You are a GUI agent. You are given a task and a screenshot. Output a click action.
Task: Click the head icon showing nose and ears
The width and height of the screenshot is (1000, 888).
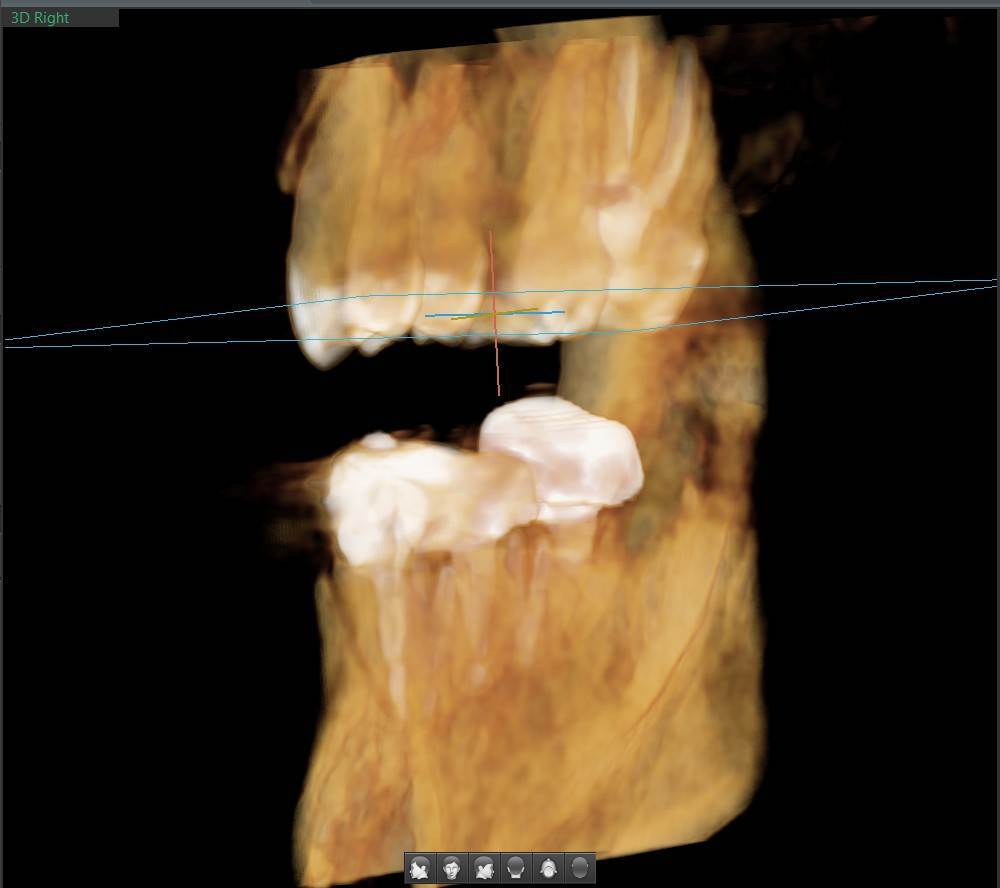click(548, 867)
